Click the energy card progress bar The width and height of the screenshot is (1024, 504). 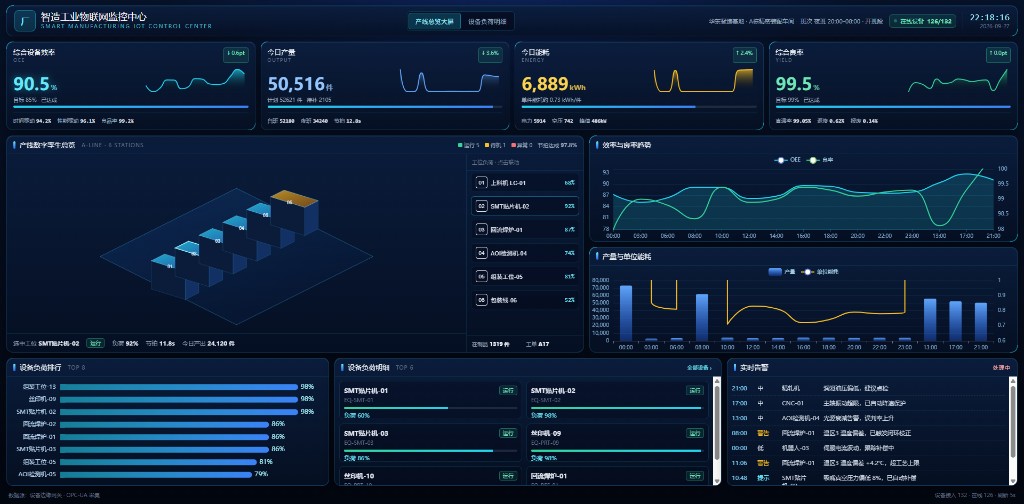tap(639, 106)
